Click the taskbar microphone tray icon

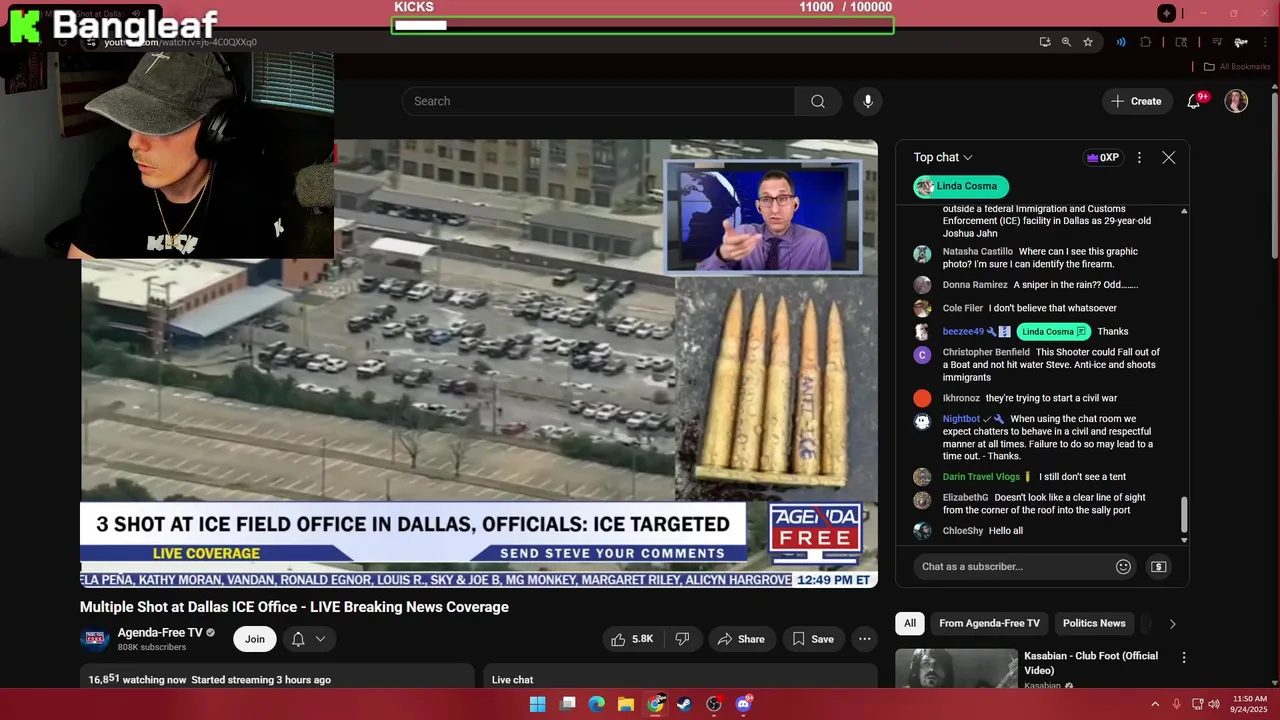tap(1176, 704)
